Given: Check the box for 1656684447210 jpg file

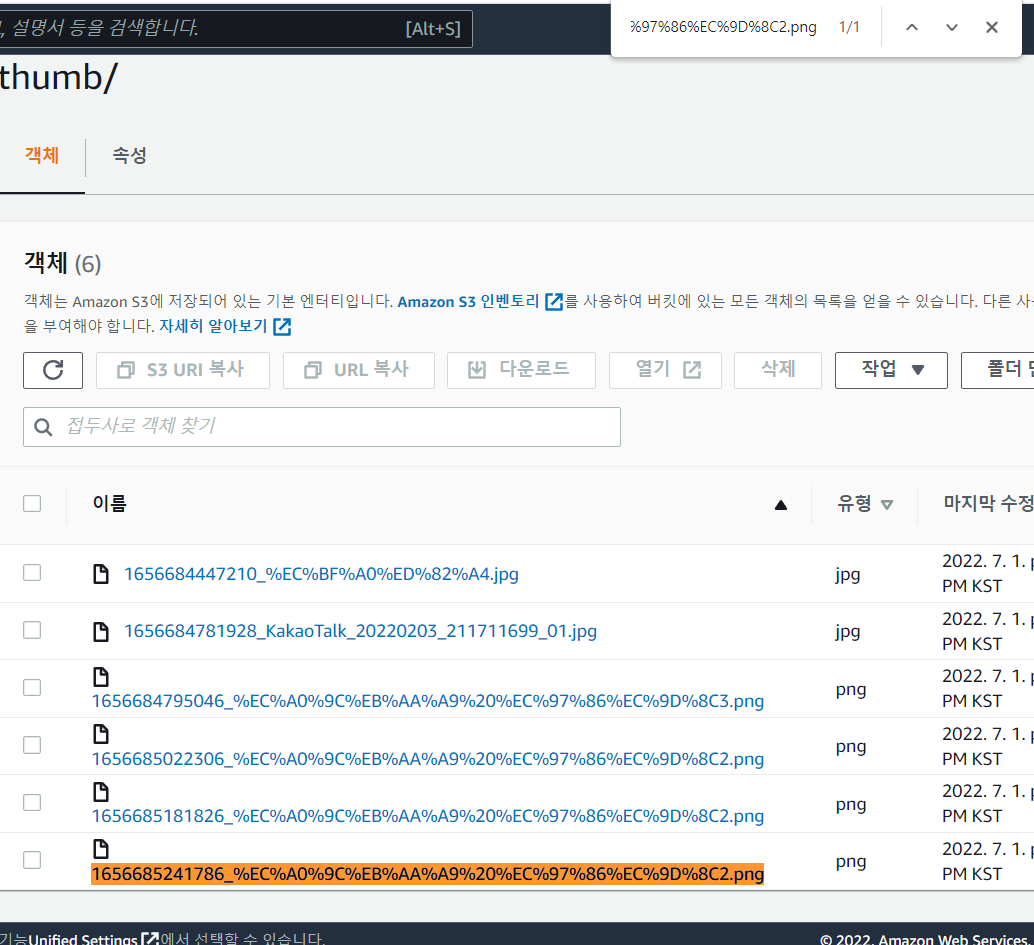Looking at the screenshot, I should coord(32,572).
